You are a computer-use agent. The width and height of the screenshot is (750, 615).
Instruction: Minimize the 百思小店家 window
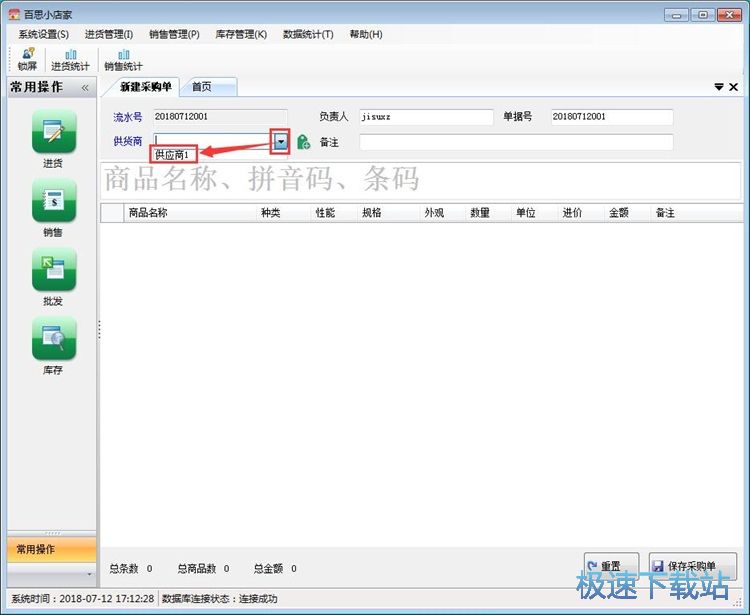click(x=676, y=15)
